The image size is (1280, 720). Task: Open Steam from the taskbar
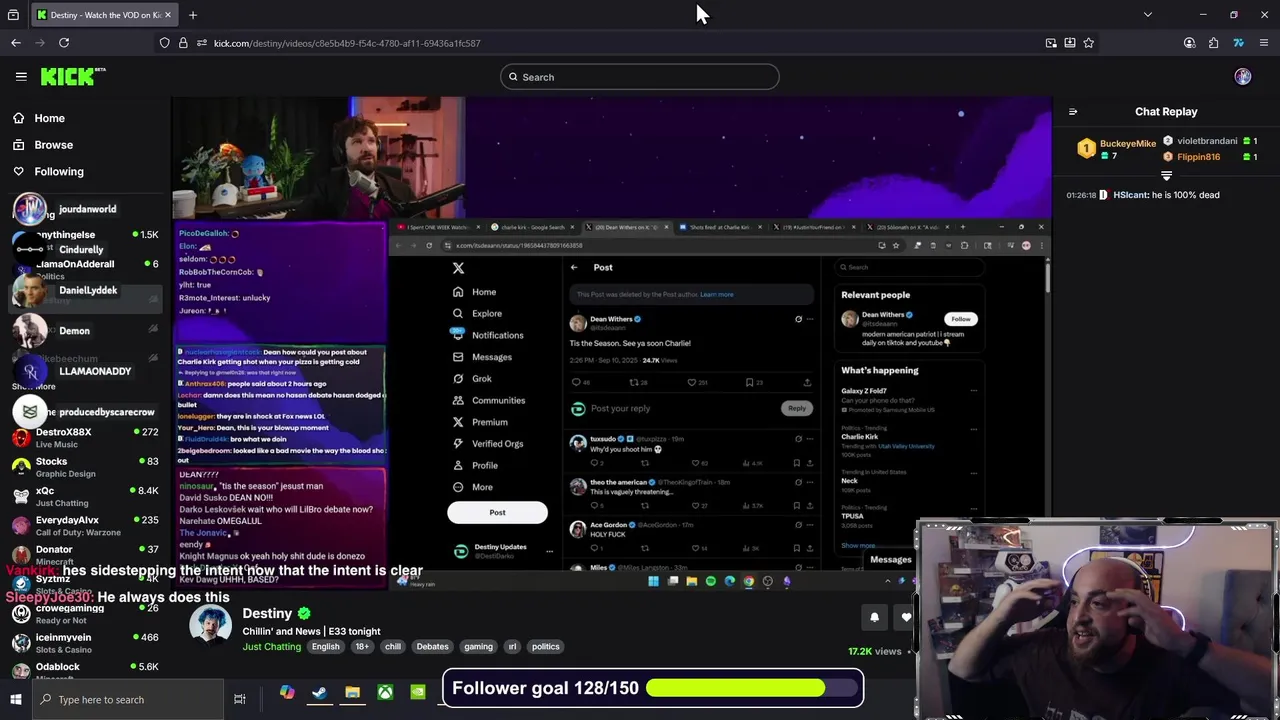point(320,693)
